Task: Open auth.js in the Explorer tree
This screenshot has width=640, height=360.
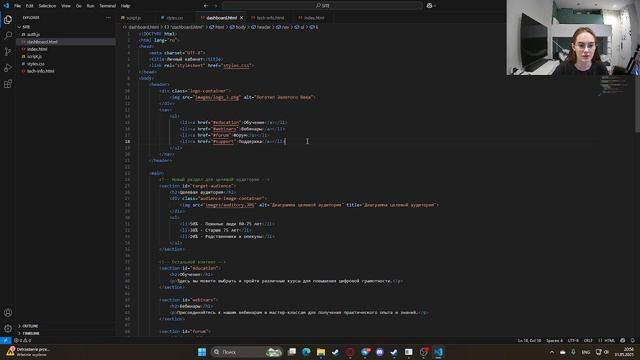Action: 33,34
